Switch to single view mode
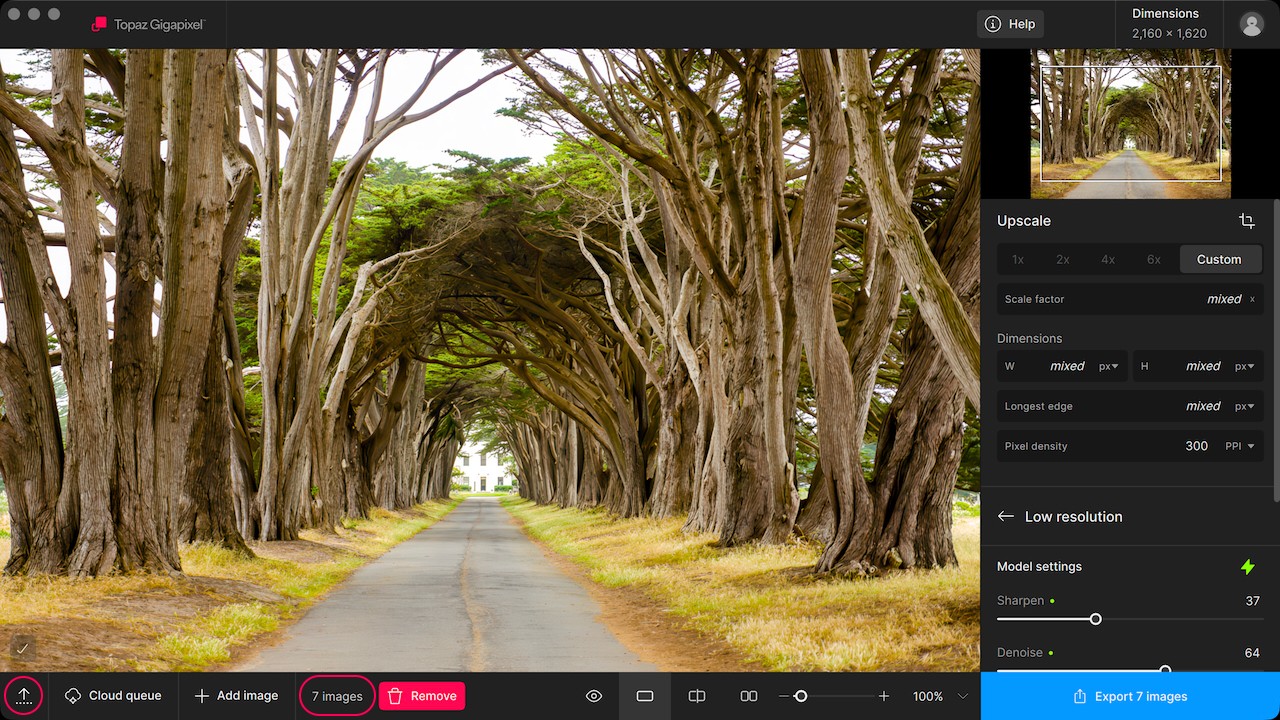The width and height of the screenshot is (1280, 720). 645,696
